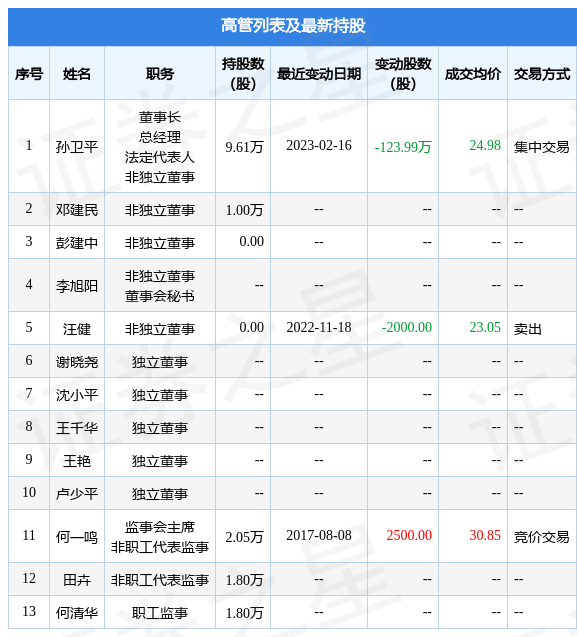
Task: Click the name 王千华
Action: coord(77,428)
